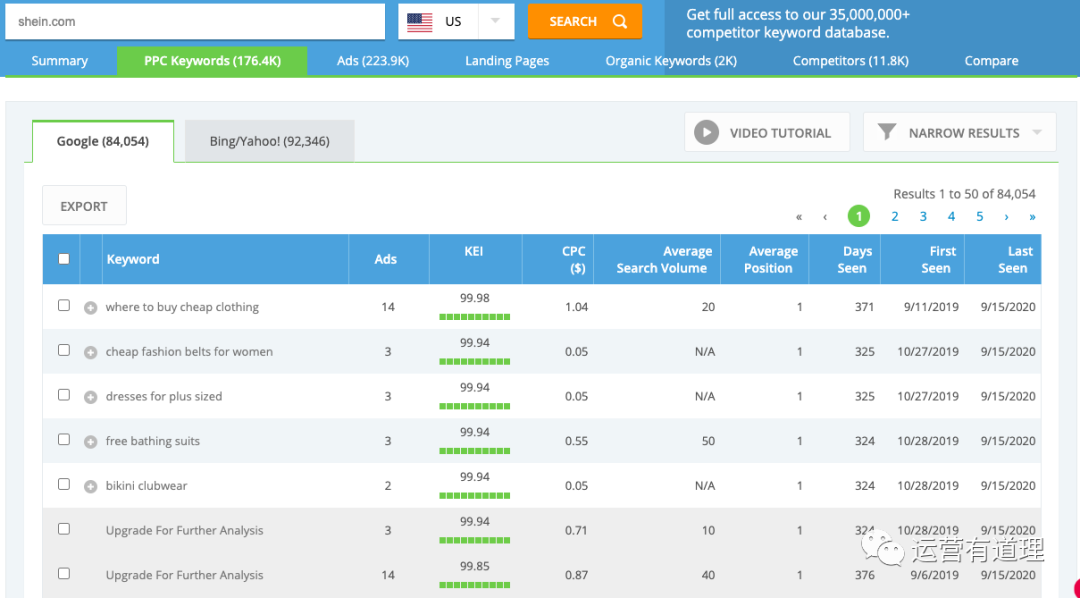Open the country selector dropdown arrow
The width and height of the screenshot is (1080, 598).
pos(495,22)
